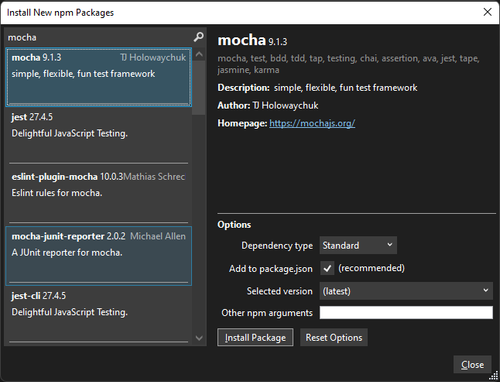Screen dimensions: 500x382
Task: Open the mochajs.org homepage link
Action: (312, 123)
